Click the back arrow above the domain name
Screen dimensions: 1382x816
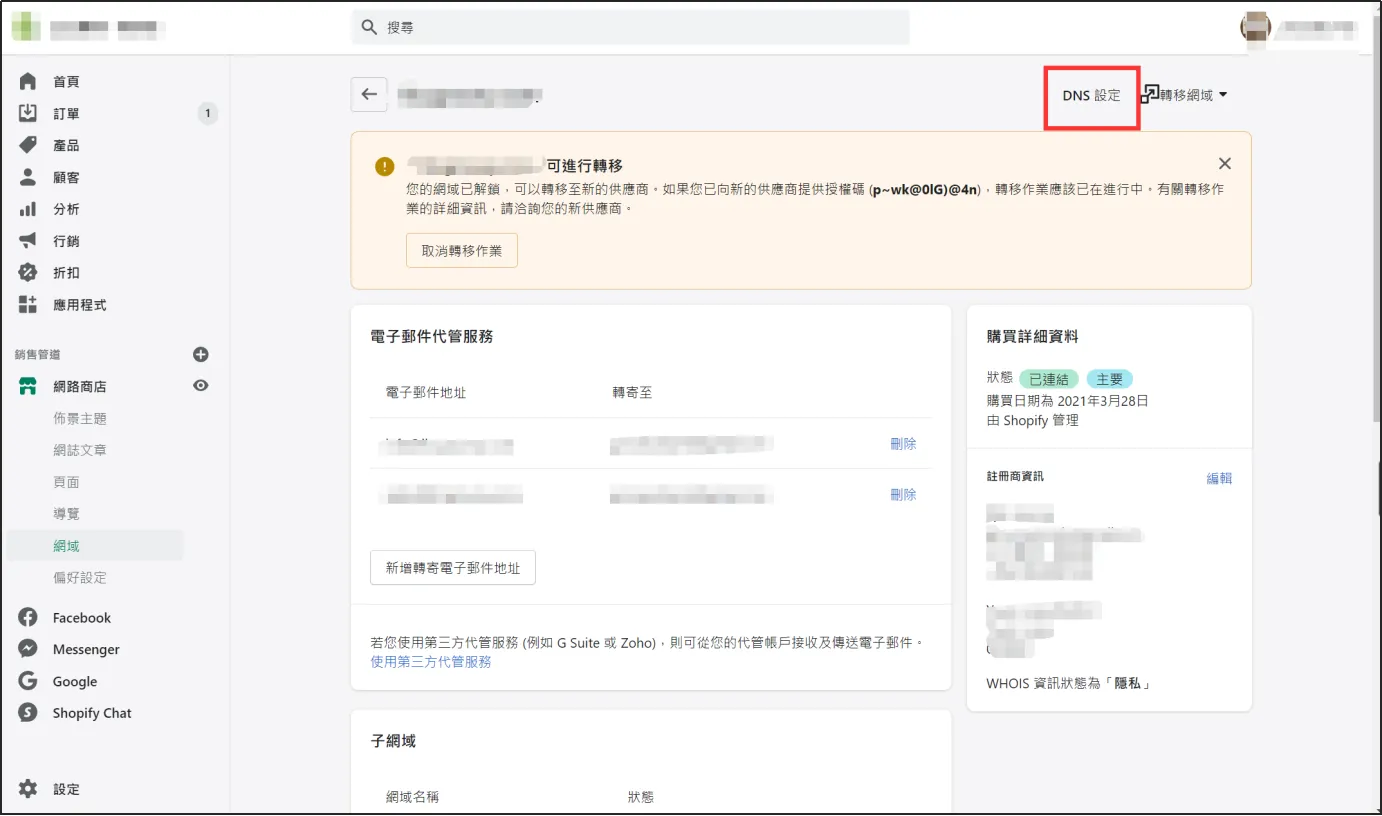pos(368,93)
